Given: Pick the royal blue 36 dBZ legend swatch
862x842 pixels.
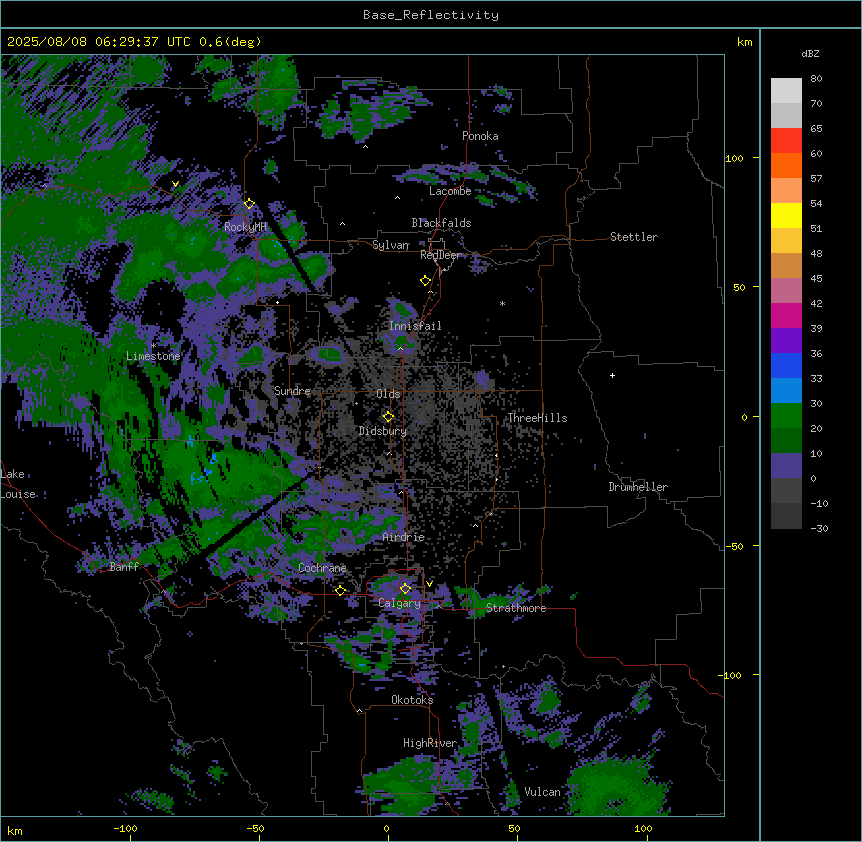Looking at the screenshot, I should [x=786, y=365].
